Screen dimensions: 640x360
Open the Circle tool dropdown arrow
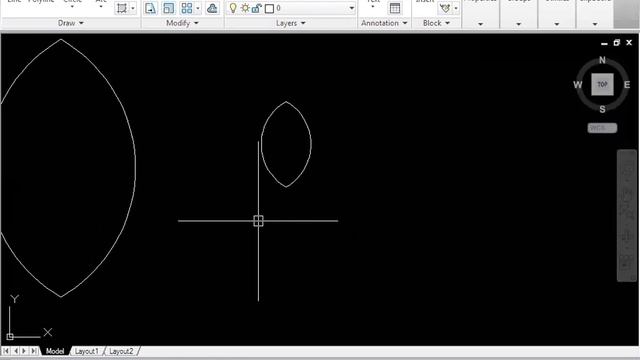click(x=72, y=7)
